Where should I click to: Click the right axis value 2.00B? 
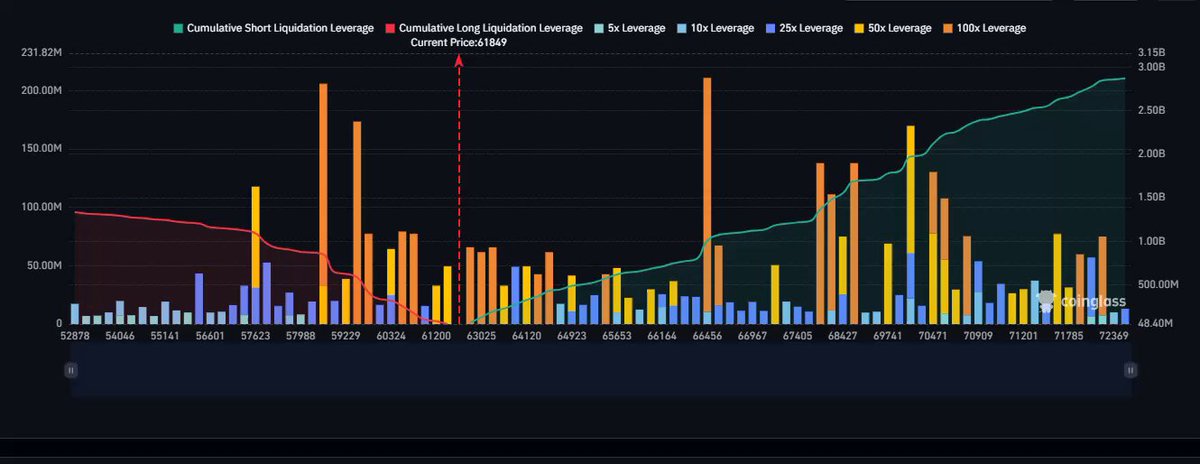pyautogui.click(x=1152, y=154)
